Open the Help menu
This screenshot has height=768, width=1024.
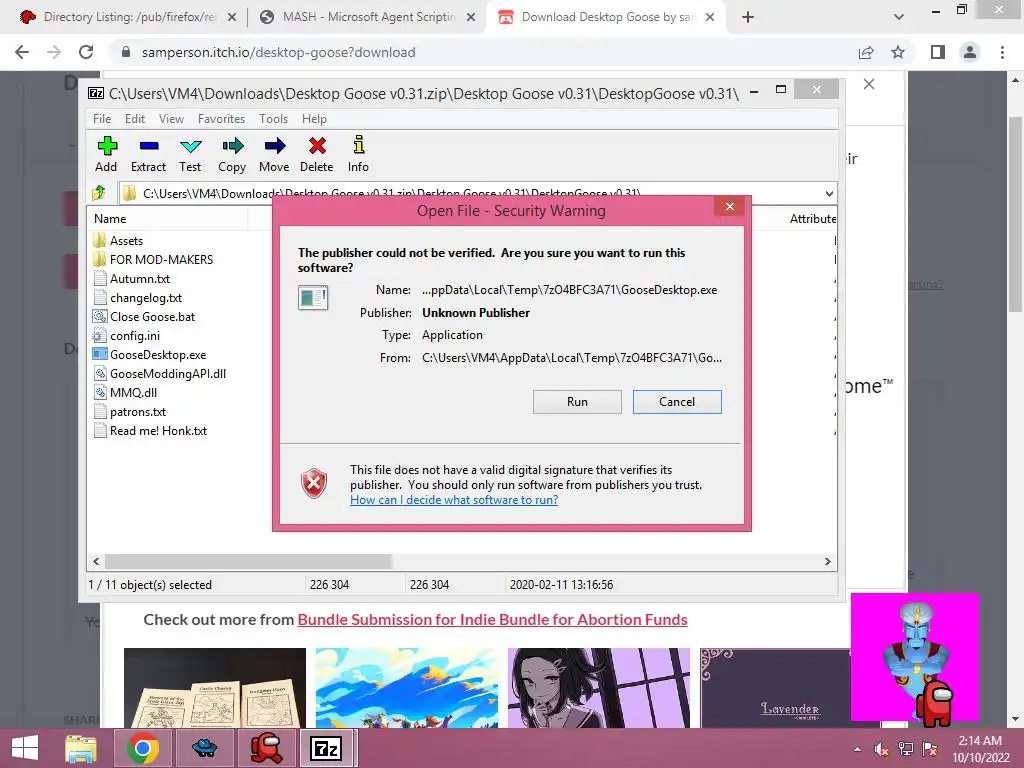(314, 119)
